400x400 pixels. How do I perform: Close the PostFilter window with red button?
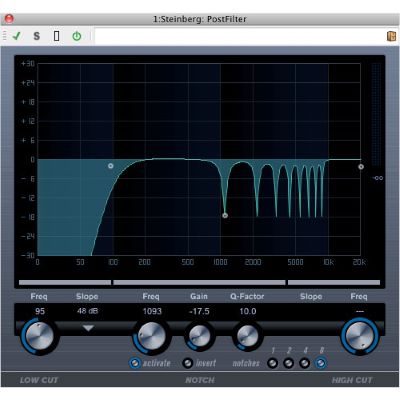[x=9, y=19]
